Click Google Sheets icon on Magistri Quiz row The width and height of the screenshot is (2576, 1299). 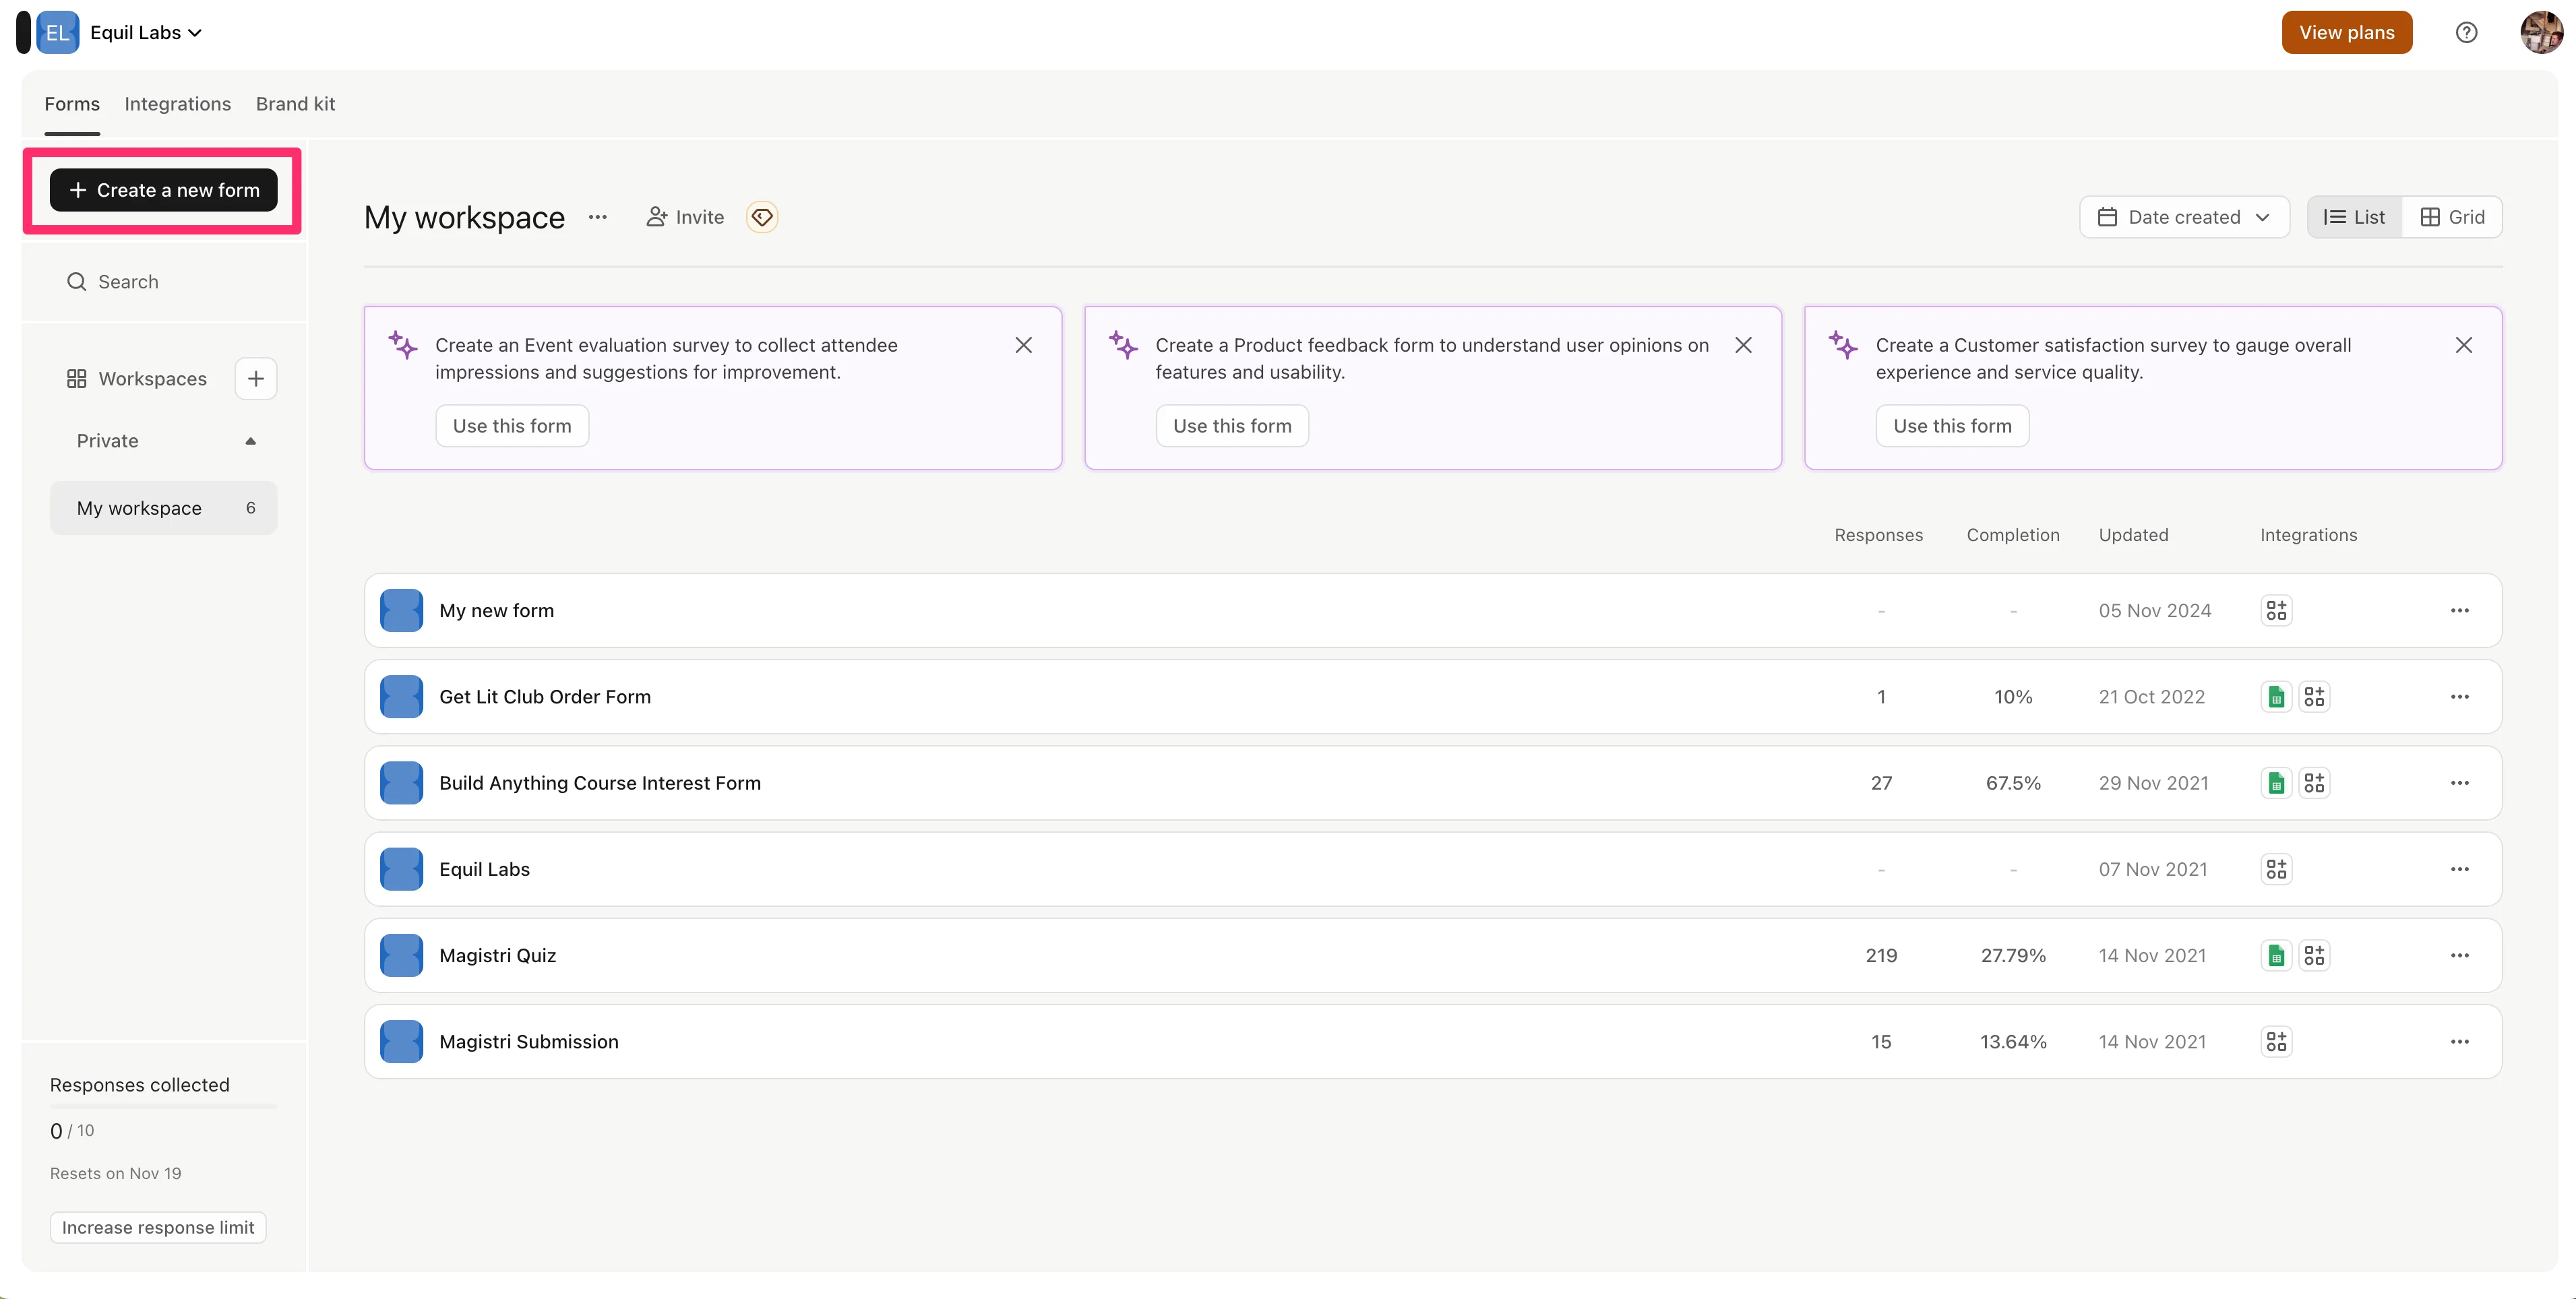pyautogui.click(x=2276, y=956)
